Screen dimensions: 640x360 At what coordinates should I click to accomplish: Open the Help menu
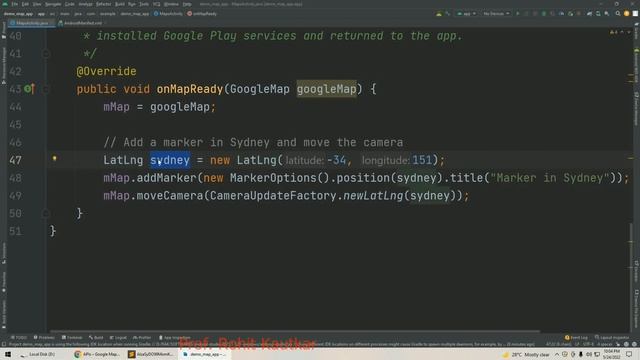187,4
